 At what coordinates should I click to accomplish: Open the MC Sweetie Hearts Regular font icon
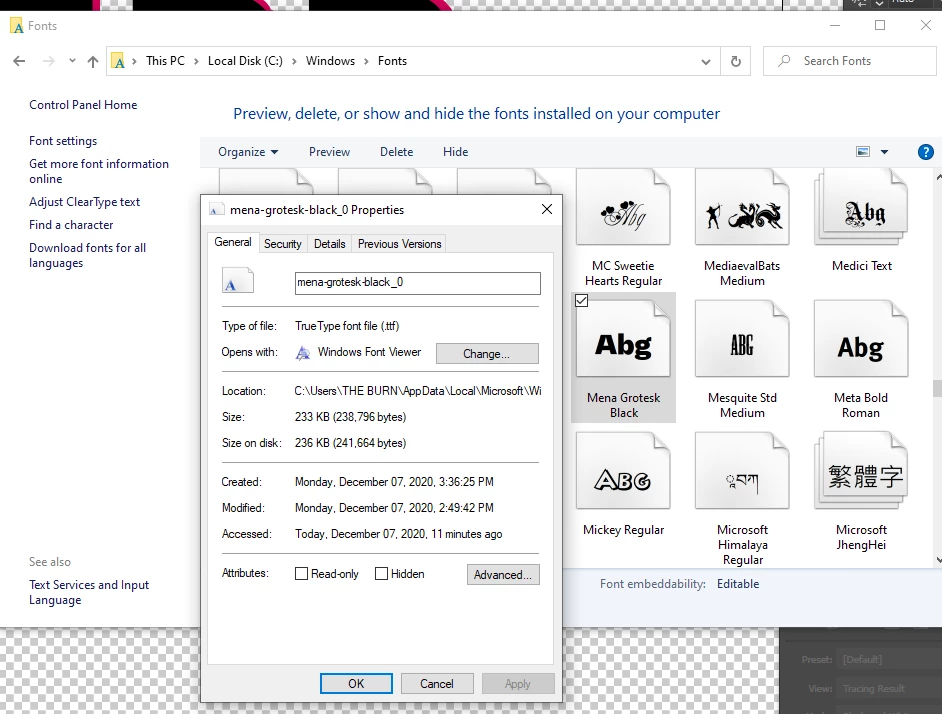(x=623, y=207)
